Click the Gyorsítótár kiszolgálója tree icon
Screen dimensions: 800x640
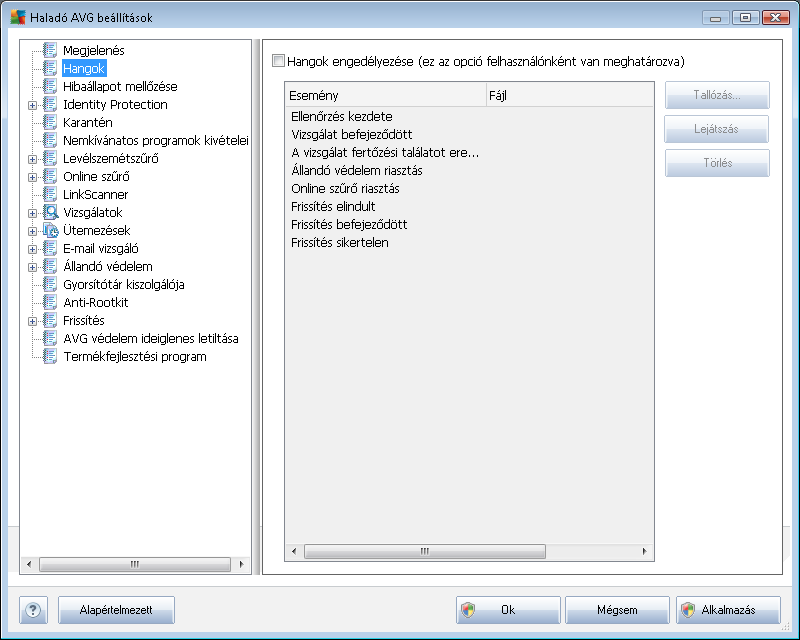point(50,284)
